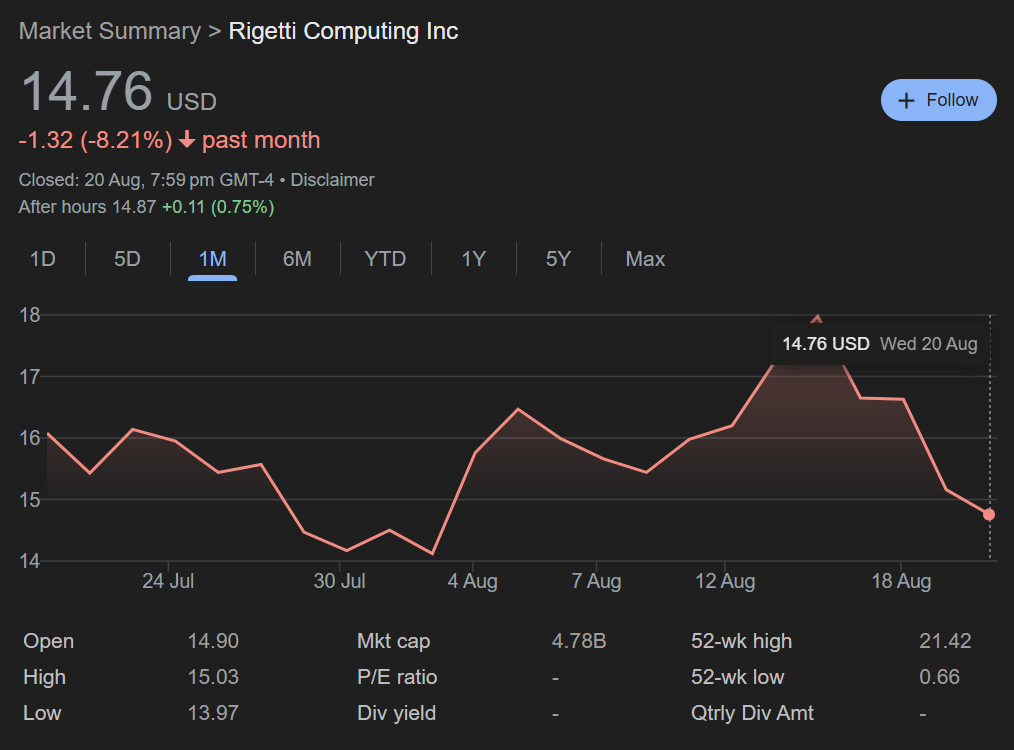The height and width of the screenshot is (750, 1014).
Task: Click the 14.76 USD Wed 20 Aug tooltip
Action: 879,344
